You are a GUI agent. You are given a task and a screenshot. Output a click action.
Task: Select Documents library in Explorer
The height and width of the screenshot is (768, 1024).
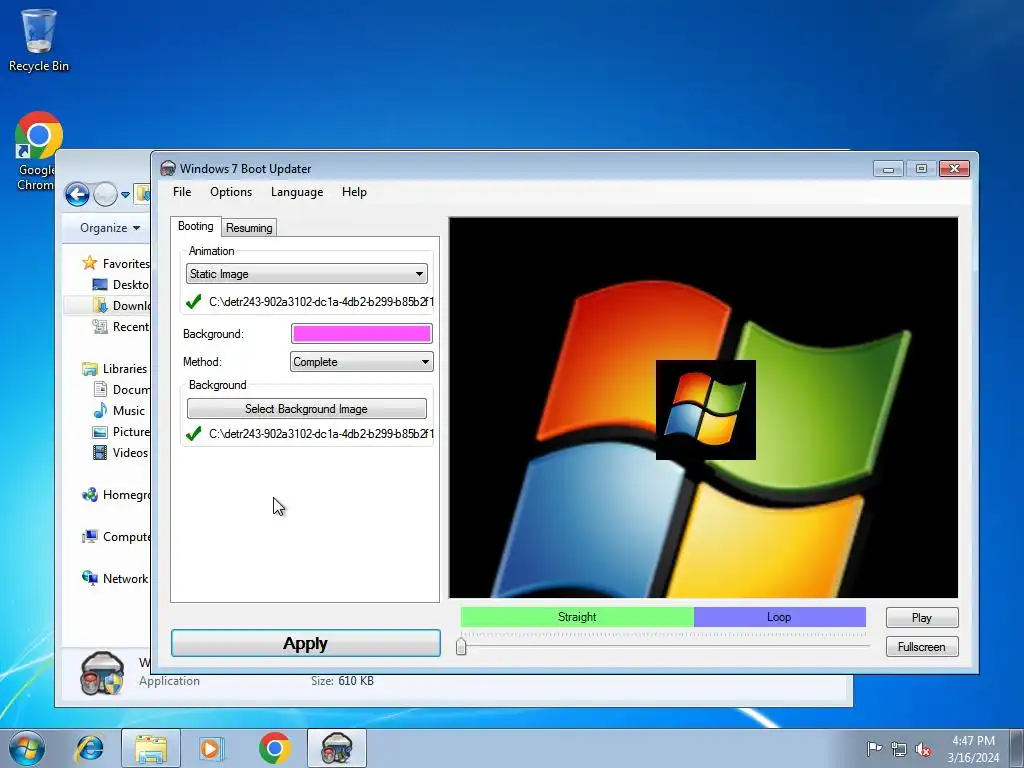tap(122, 390)
